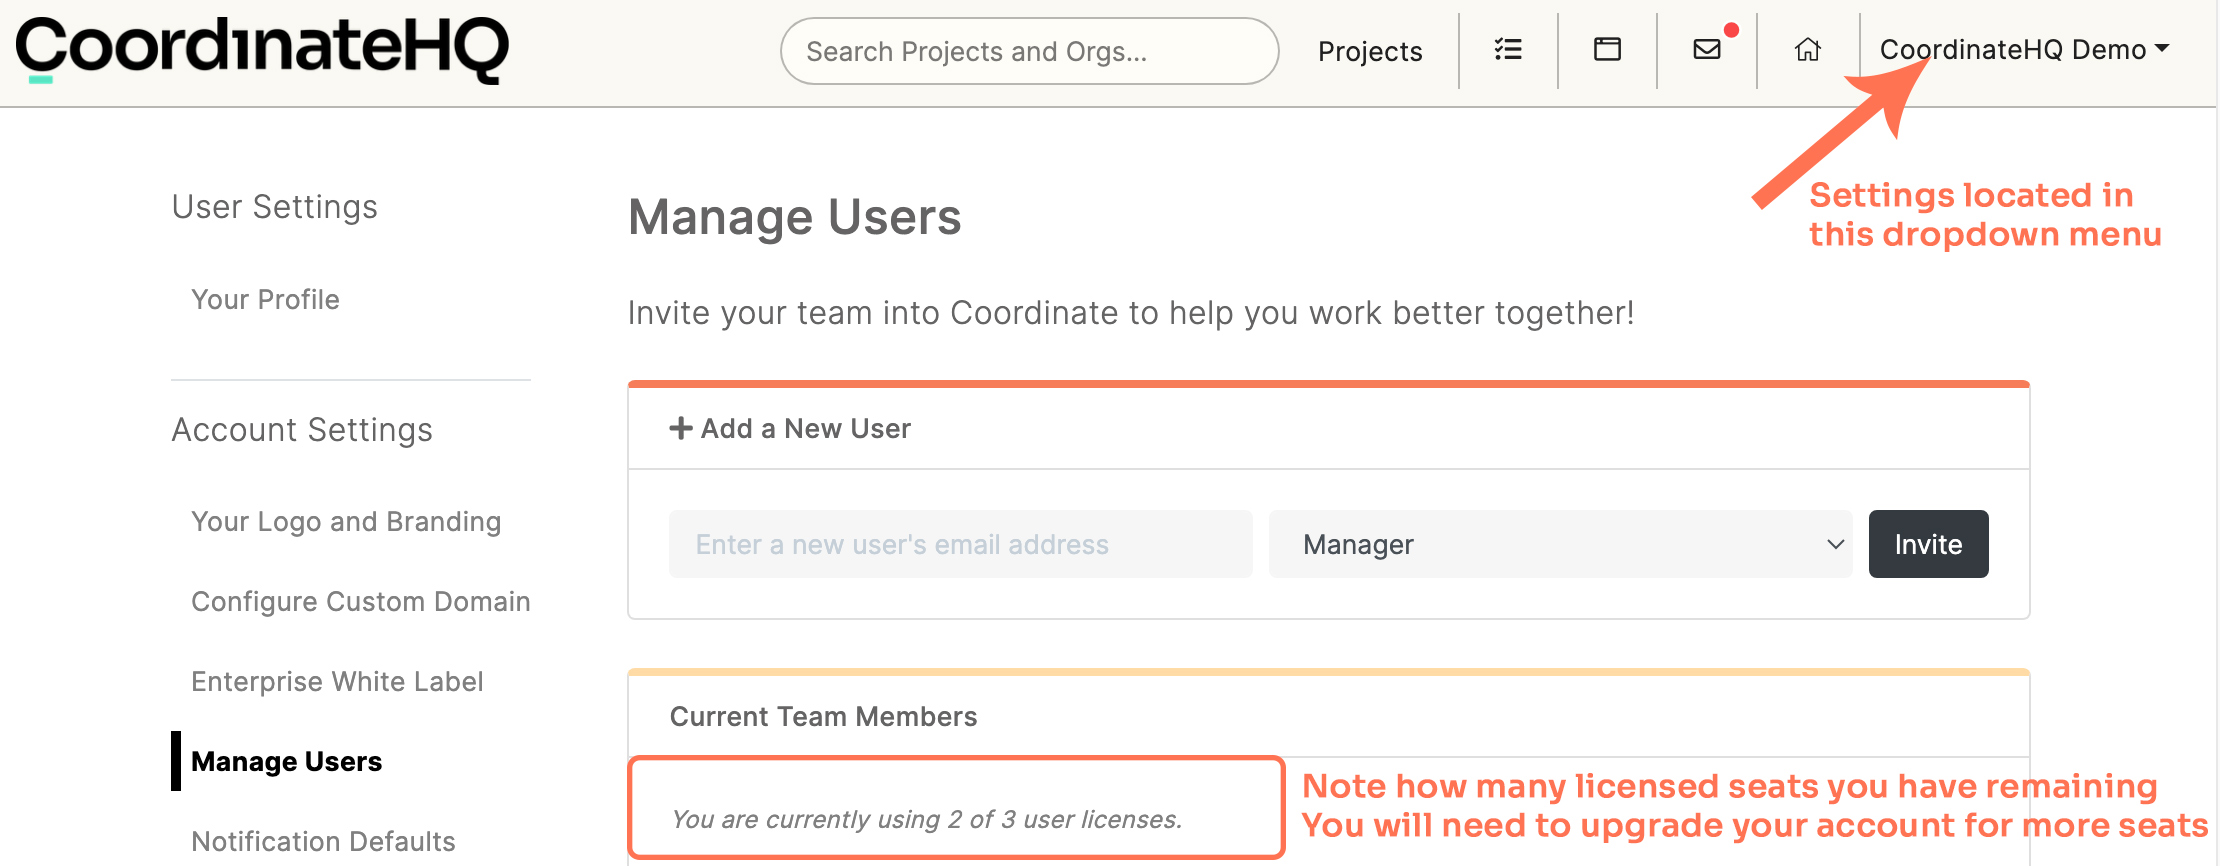Open Your Profile settings
This screenshot has width=2220, height=866.
(x=265, y=299)
